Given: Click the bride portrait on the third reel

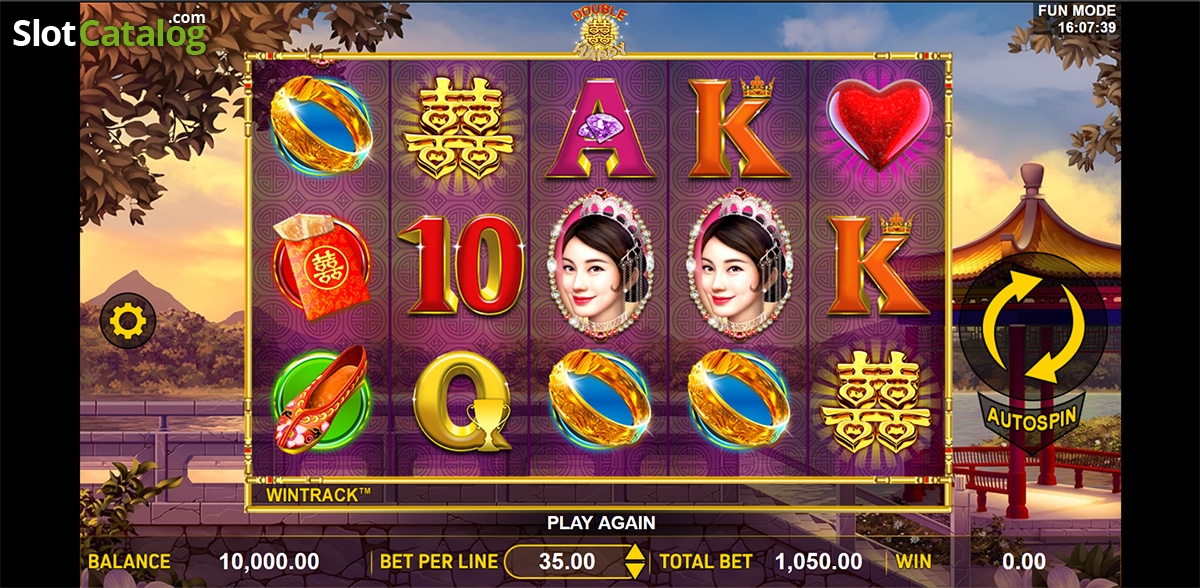Looking at the screenshot, I should click(599, 265).
